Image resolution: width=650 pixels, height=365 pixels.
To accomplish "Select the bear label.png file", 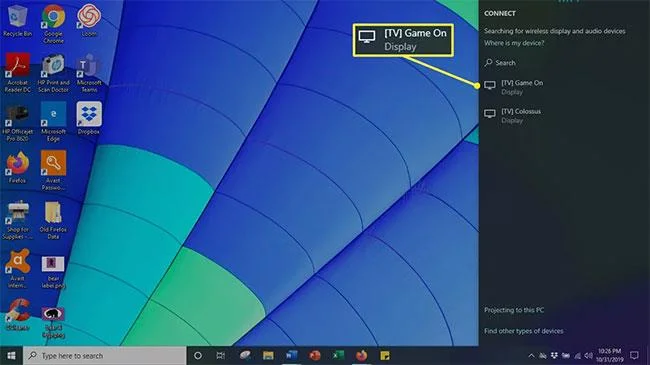I will 53,272.
